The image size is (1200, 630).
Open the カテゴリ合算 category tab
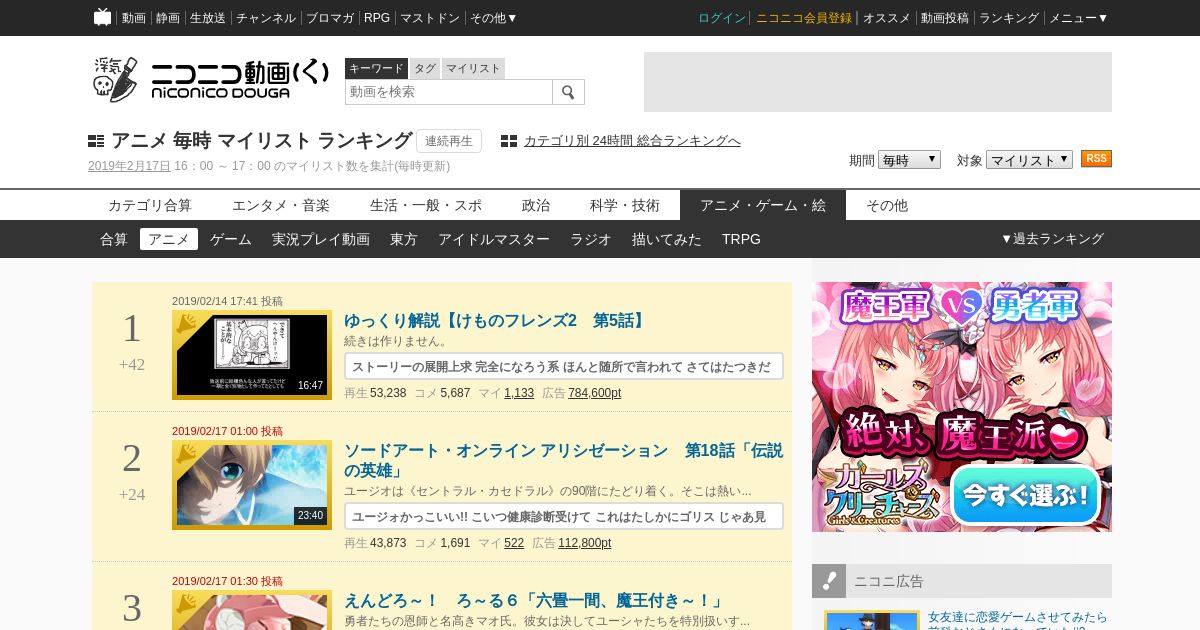point(150,205)
